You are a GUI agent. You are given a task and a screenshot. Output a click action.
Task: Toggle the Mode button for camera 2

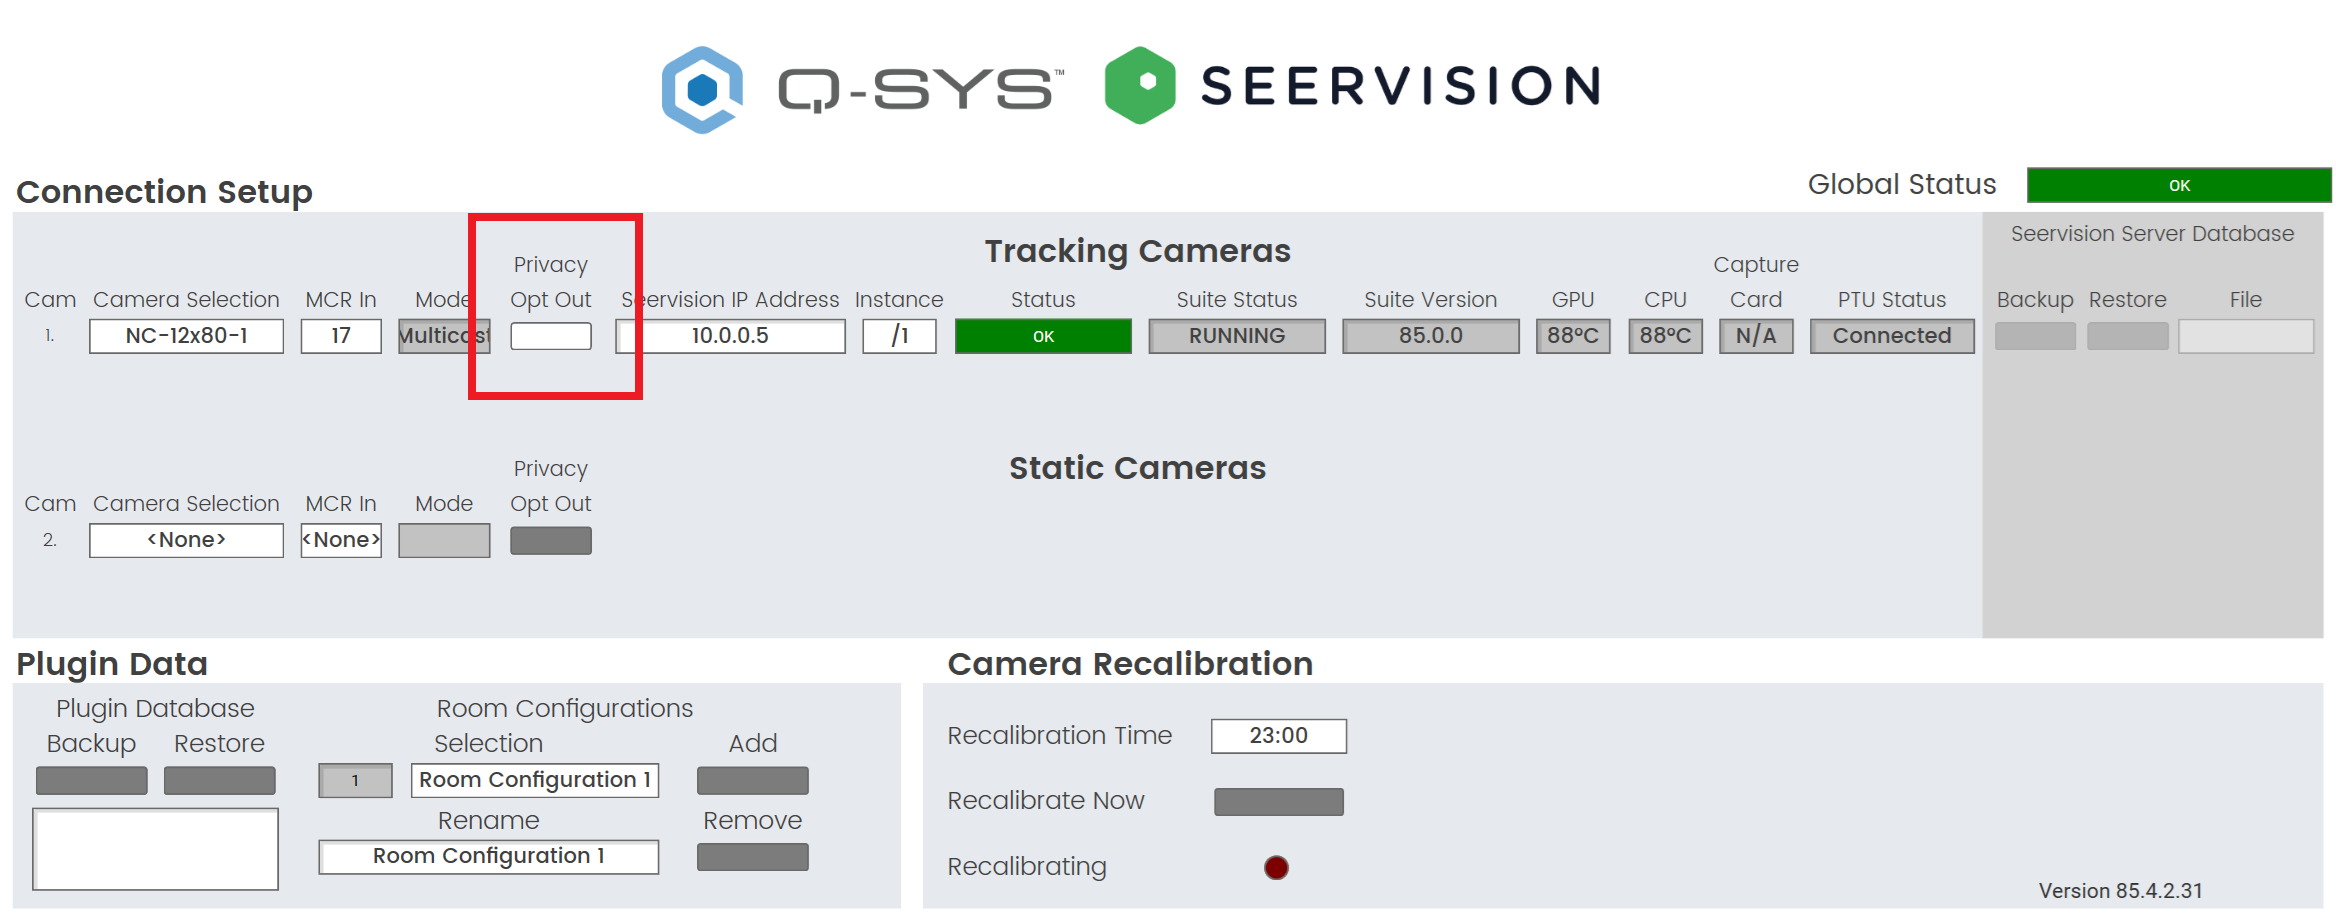pos(444,540)
